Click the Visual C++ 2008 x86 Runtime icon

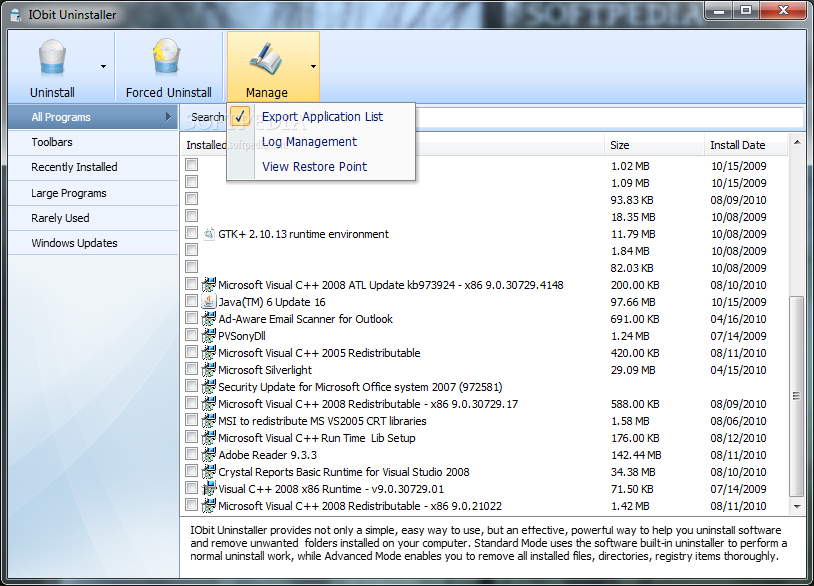click(x=209, y=489)
